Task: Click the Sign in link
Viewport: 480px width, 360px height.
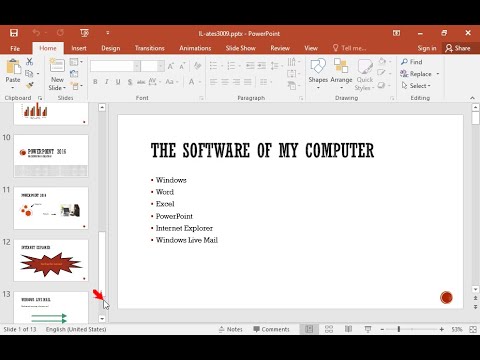Action: [x=427, y=48]
